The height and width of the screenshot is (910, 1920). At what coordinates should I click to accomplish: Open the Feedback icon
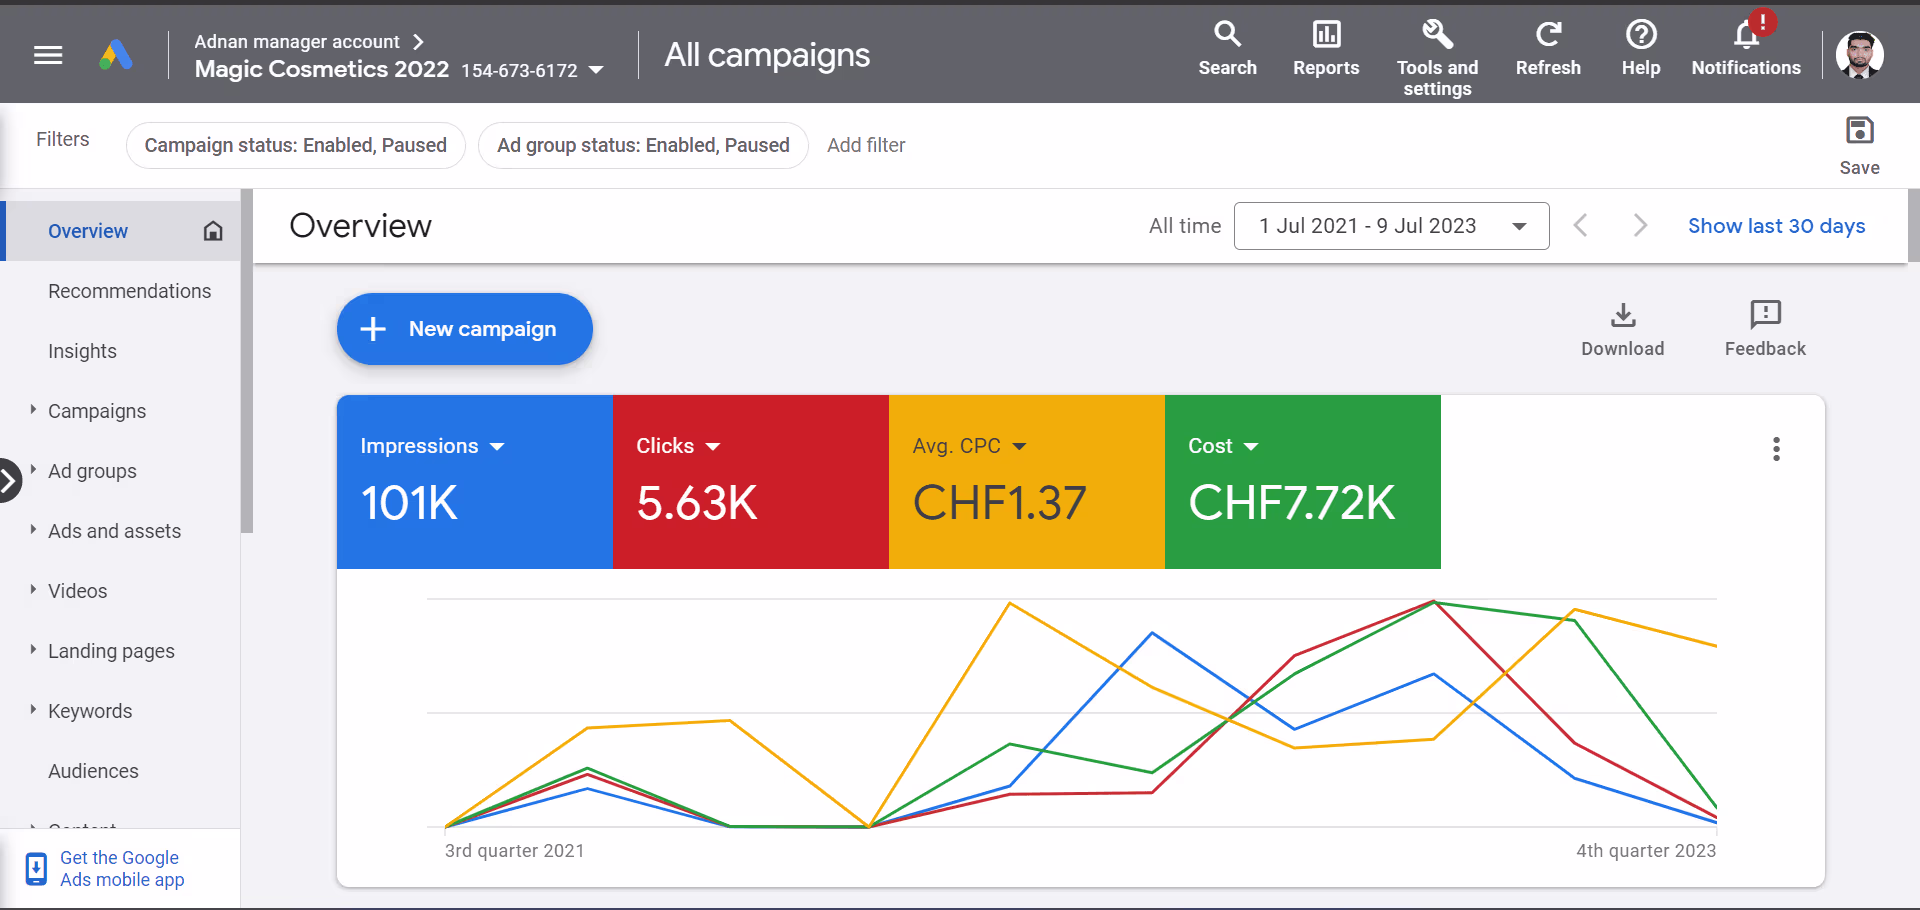(x=1765, y=316)
